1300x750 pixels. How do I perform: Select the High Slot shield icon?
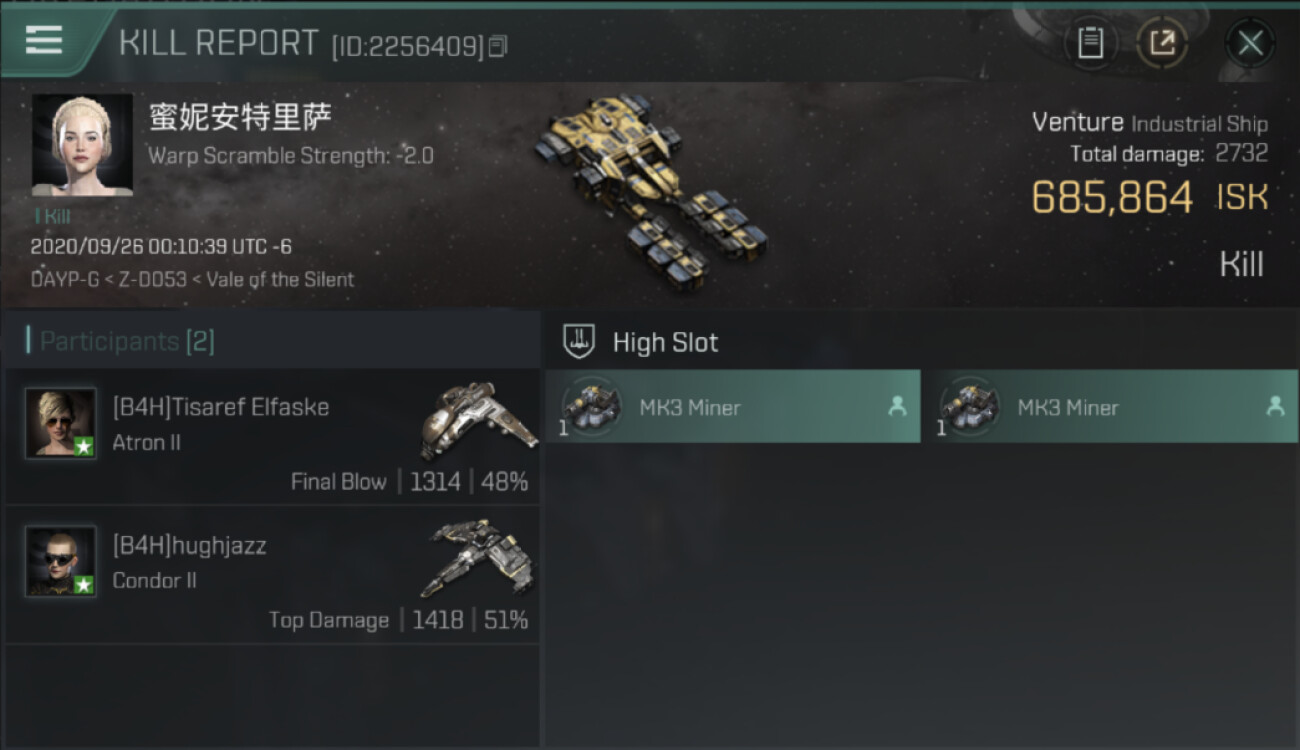579,342
